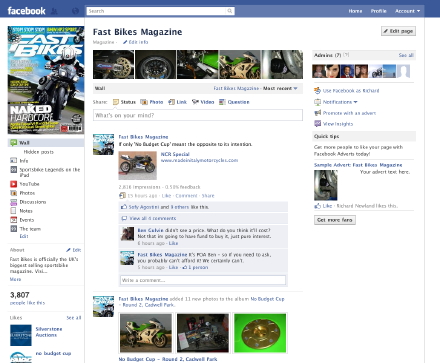Viewport: 440px width, 363px height.
Task: Expand the Account dropdown menu
Action: coord(407,11)
